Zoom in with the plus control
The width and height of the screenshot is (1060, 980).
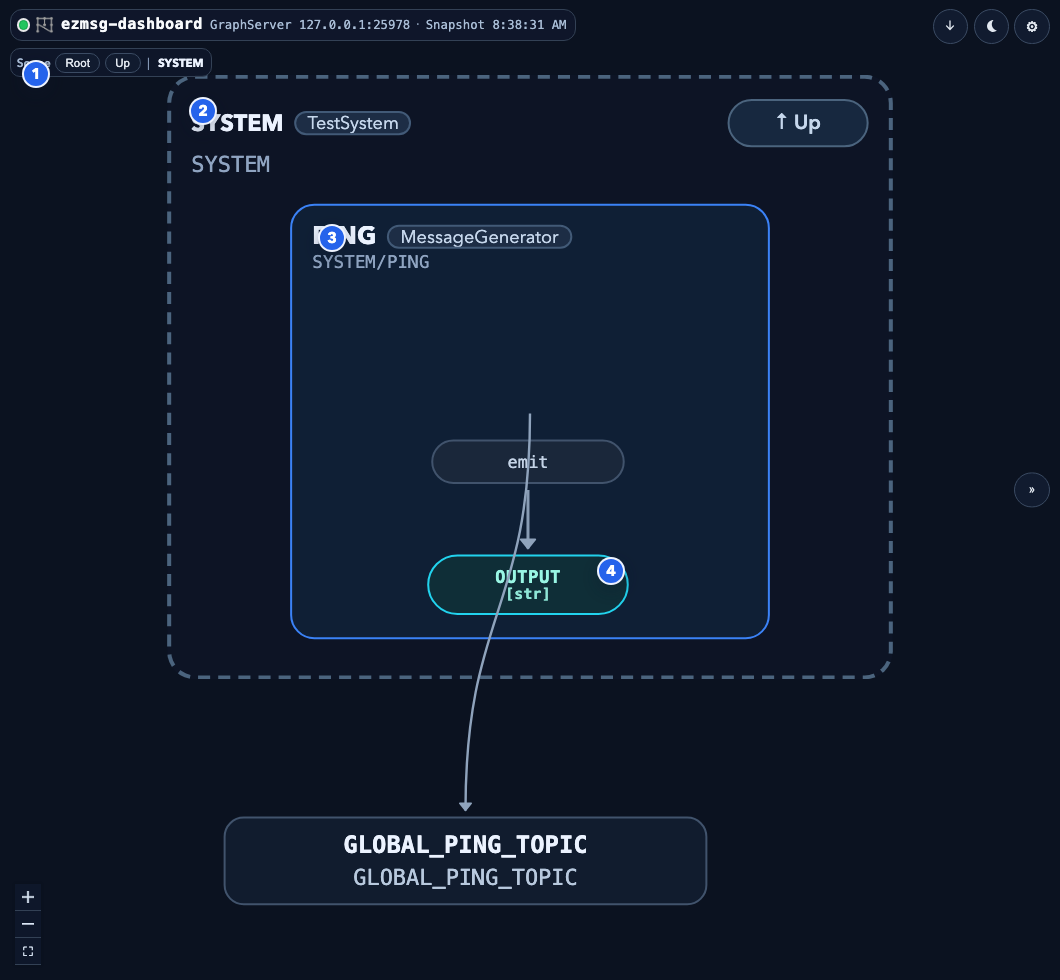click(28, 897)
